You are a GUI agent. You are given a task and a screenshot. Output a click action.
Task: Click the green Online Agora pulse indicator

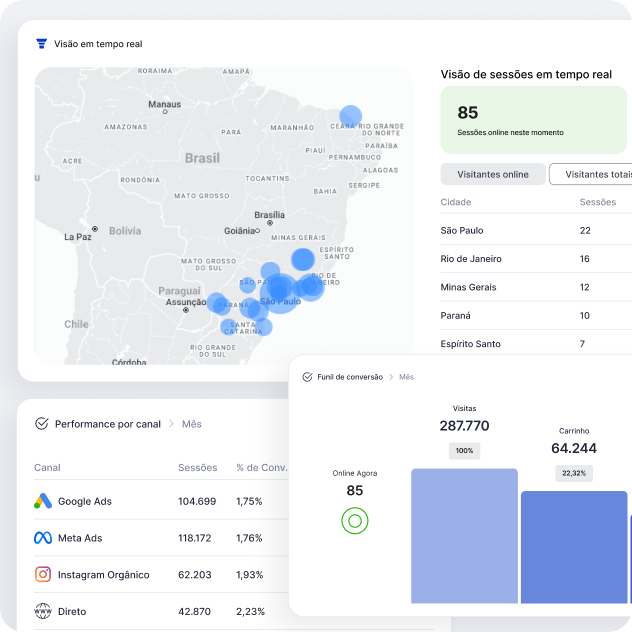[355, 521]
